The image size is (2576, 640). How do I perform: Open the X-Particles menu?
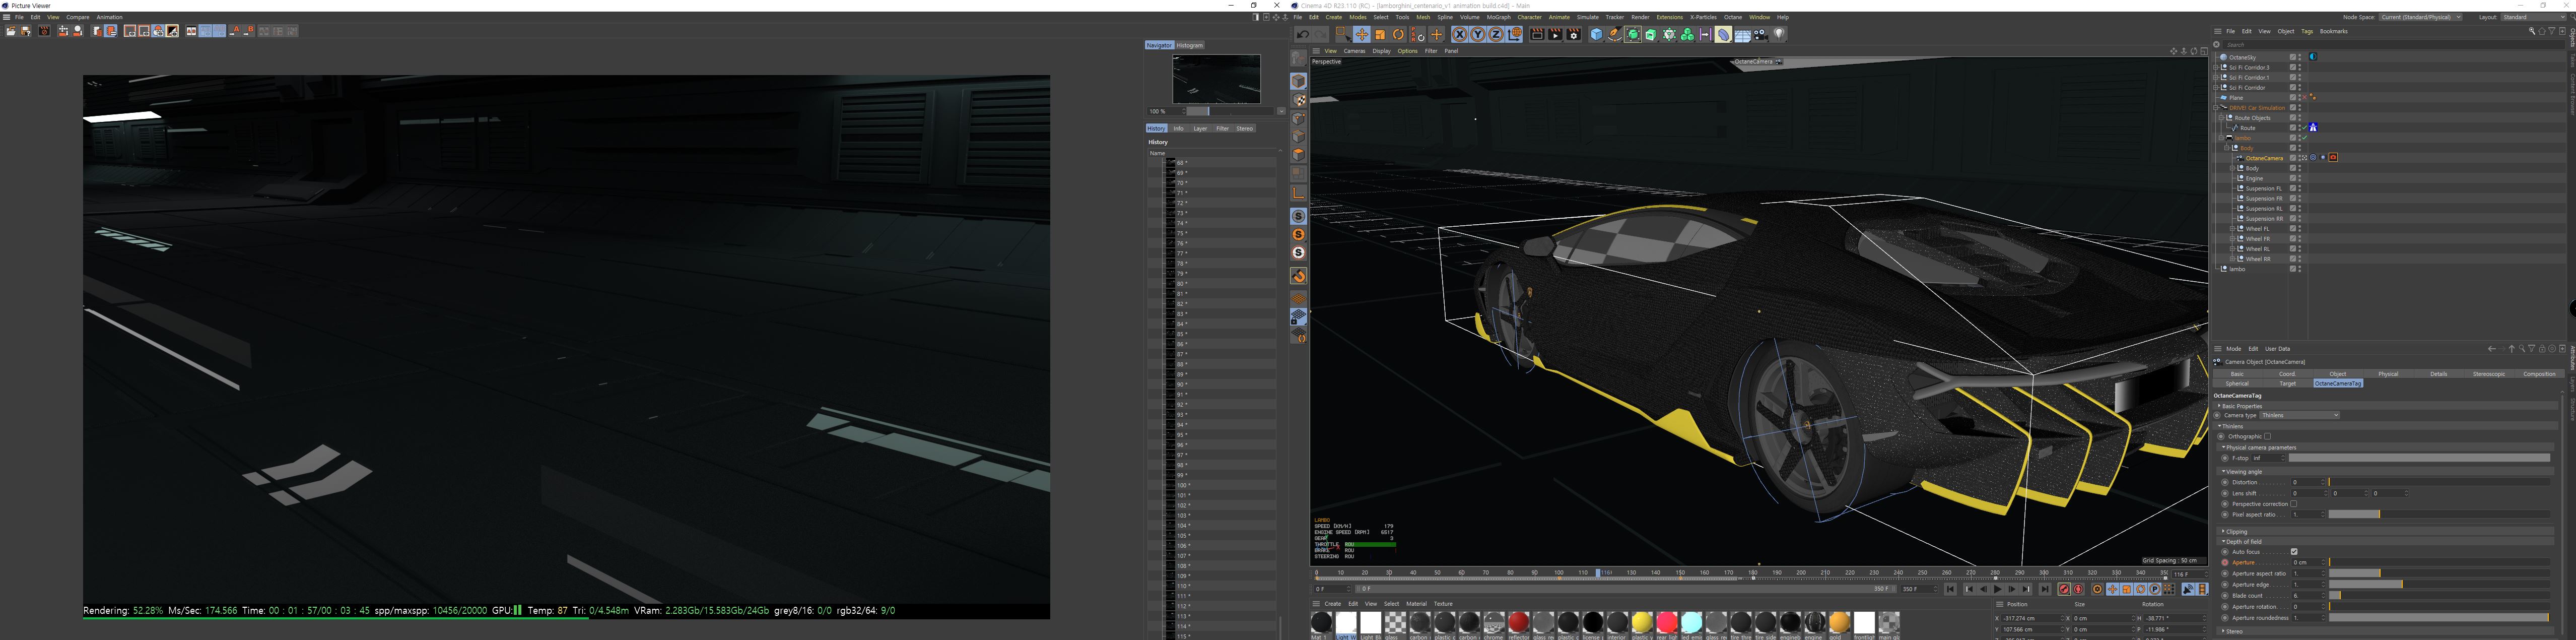click(x=1703, y=17)
